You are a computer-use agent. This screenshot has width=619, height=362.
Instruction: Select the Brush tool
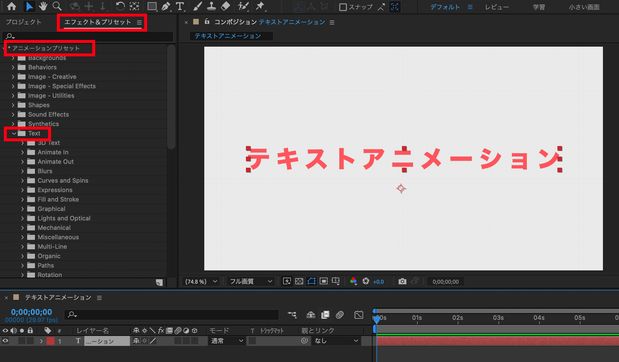(198, 6)
